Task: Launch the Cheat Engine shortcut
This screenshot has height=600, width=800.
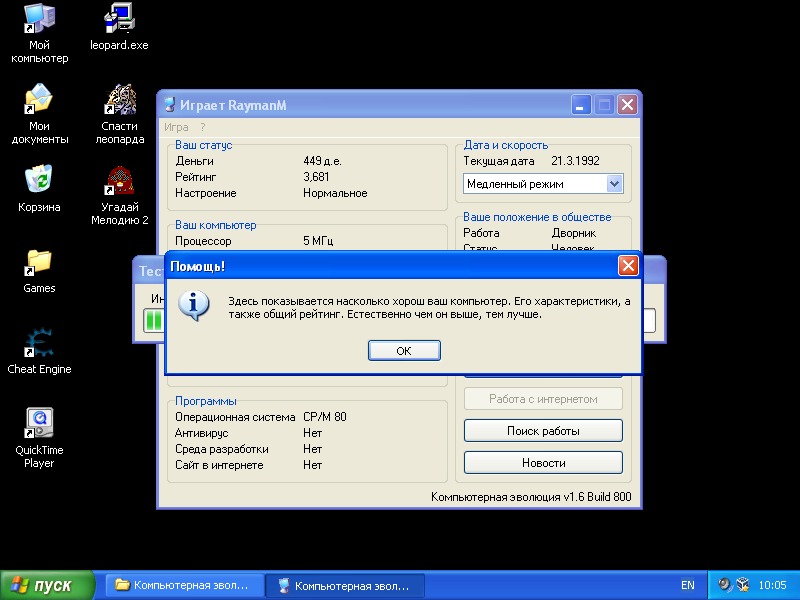Action: (39, 352)
